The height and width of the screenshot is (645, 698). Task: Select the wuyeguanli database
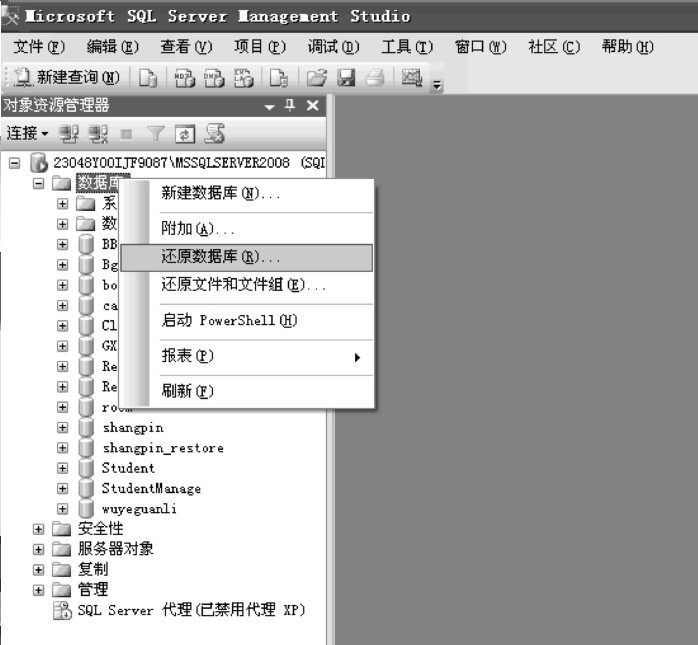click(x=139, y=509)
